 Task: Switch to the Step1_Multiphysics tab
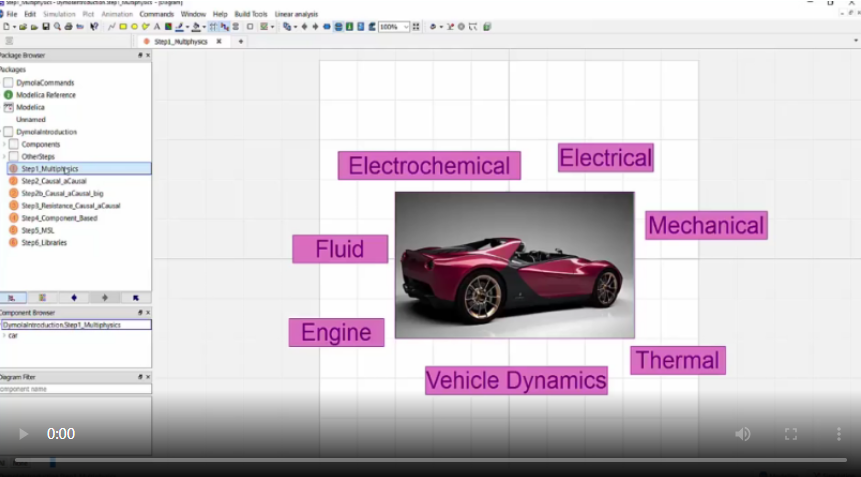pyautogui.click(x=178, y=41)
